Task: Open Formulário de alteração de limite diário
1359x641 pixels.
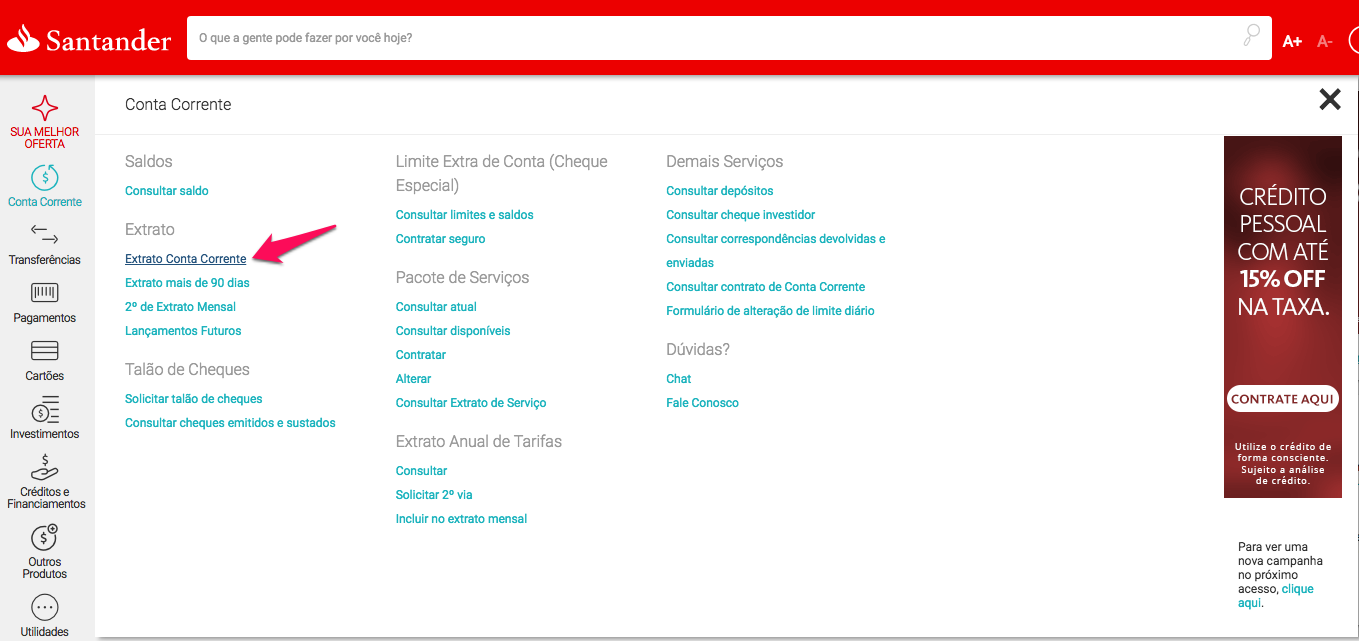Action: click(x=771, y=311)
